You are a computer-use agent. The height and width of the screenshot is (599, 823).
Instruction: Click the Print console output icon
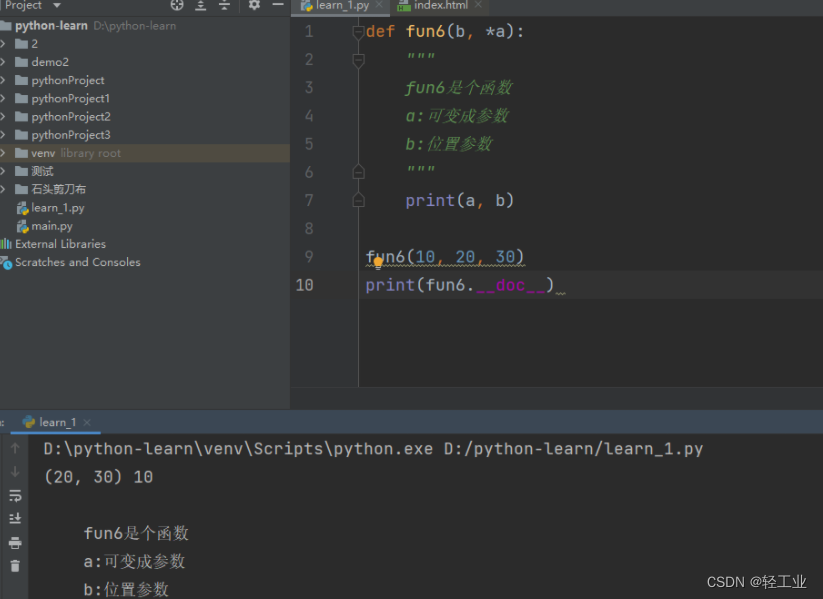point(15,543)
